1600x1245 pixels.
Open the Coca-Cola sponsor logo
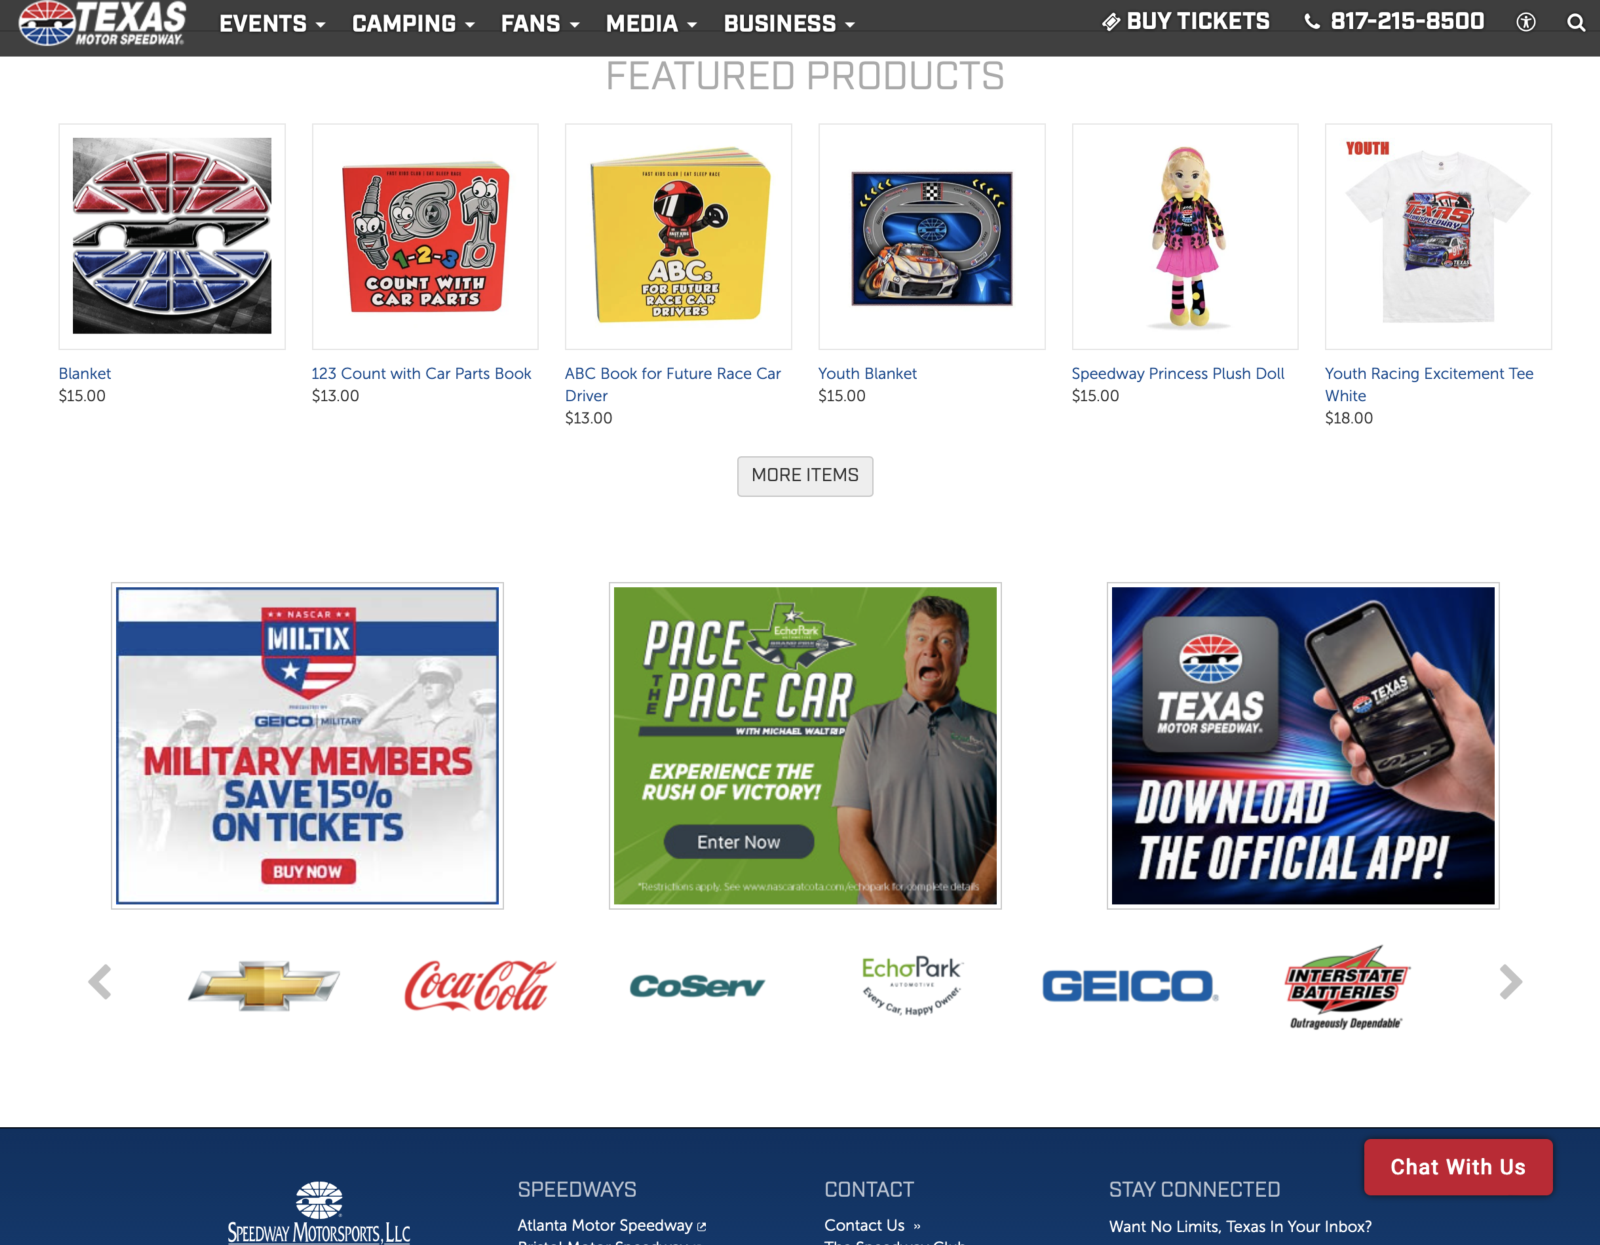[480, 986]
